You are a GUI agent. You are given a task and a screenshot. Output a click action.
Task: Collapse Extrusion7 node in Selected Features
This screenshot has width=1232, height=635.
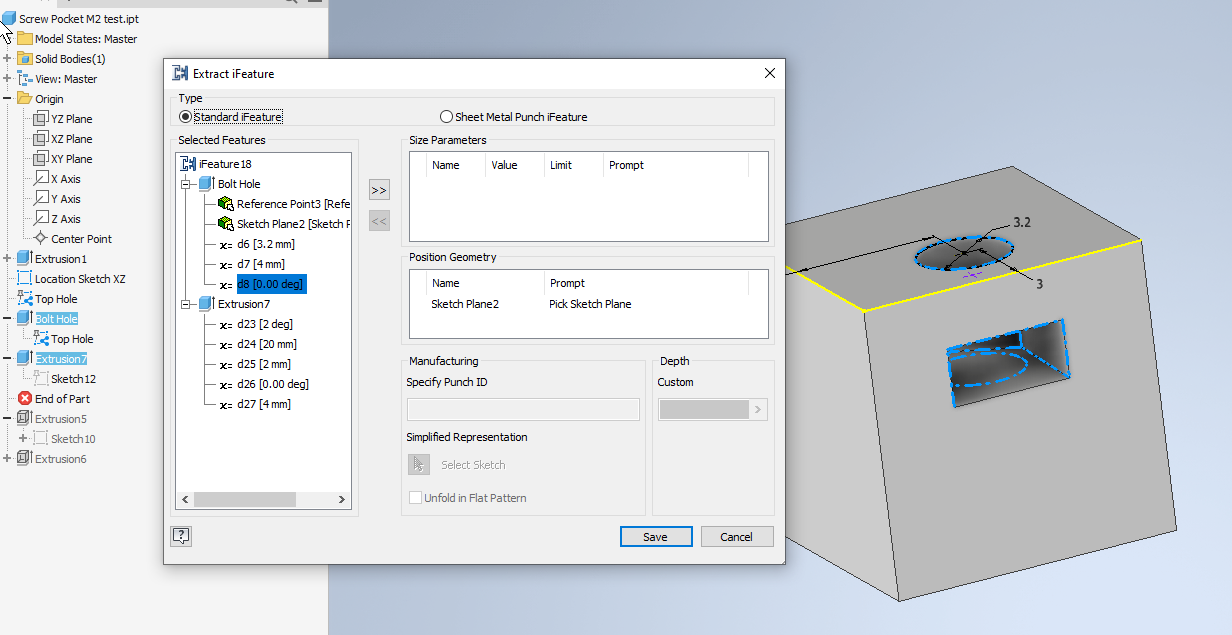pos(185,304)
